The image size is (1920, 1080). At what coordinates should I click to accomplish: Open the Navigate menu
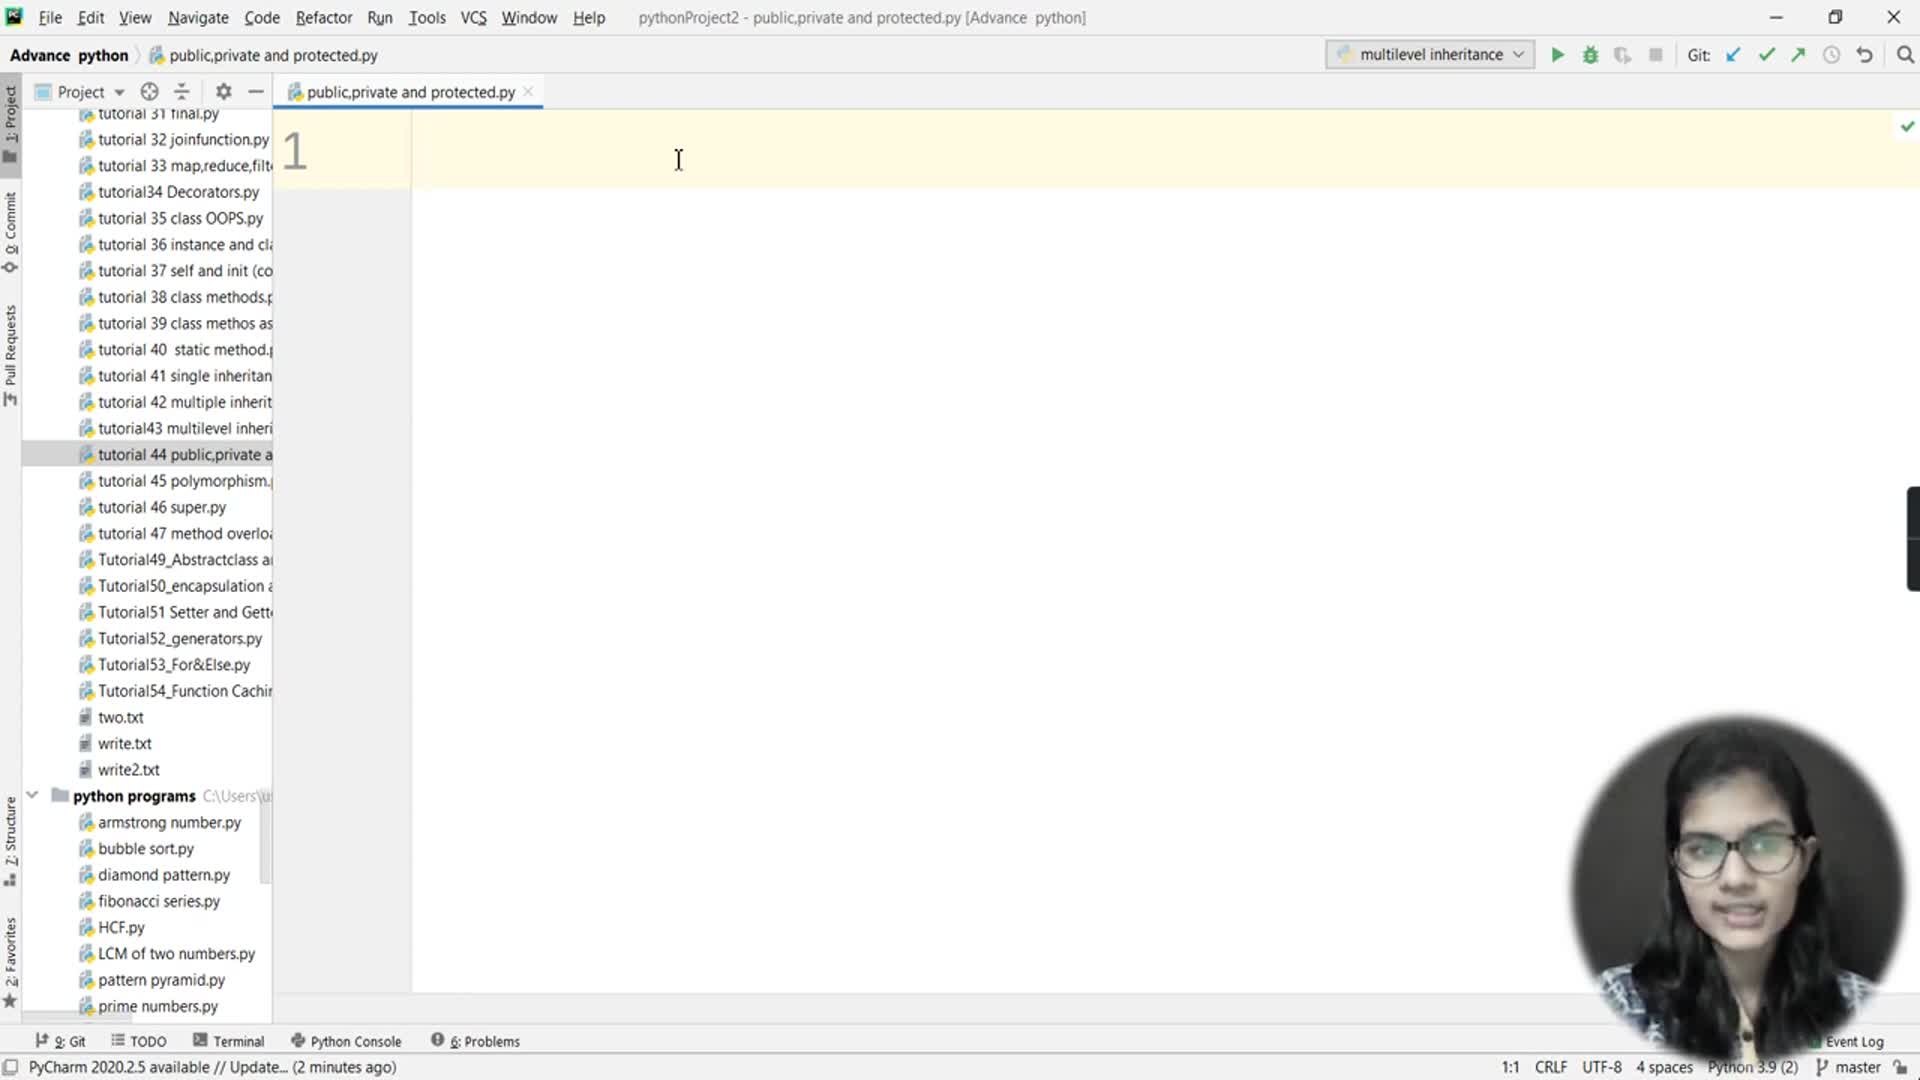point(198,17)
